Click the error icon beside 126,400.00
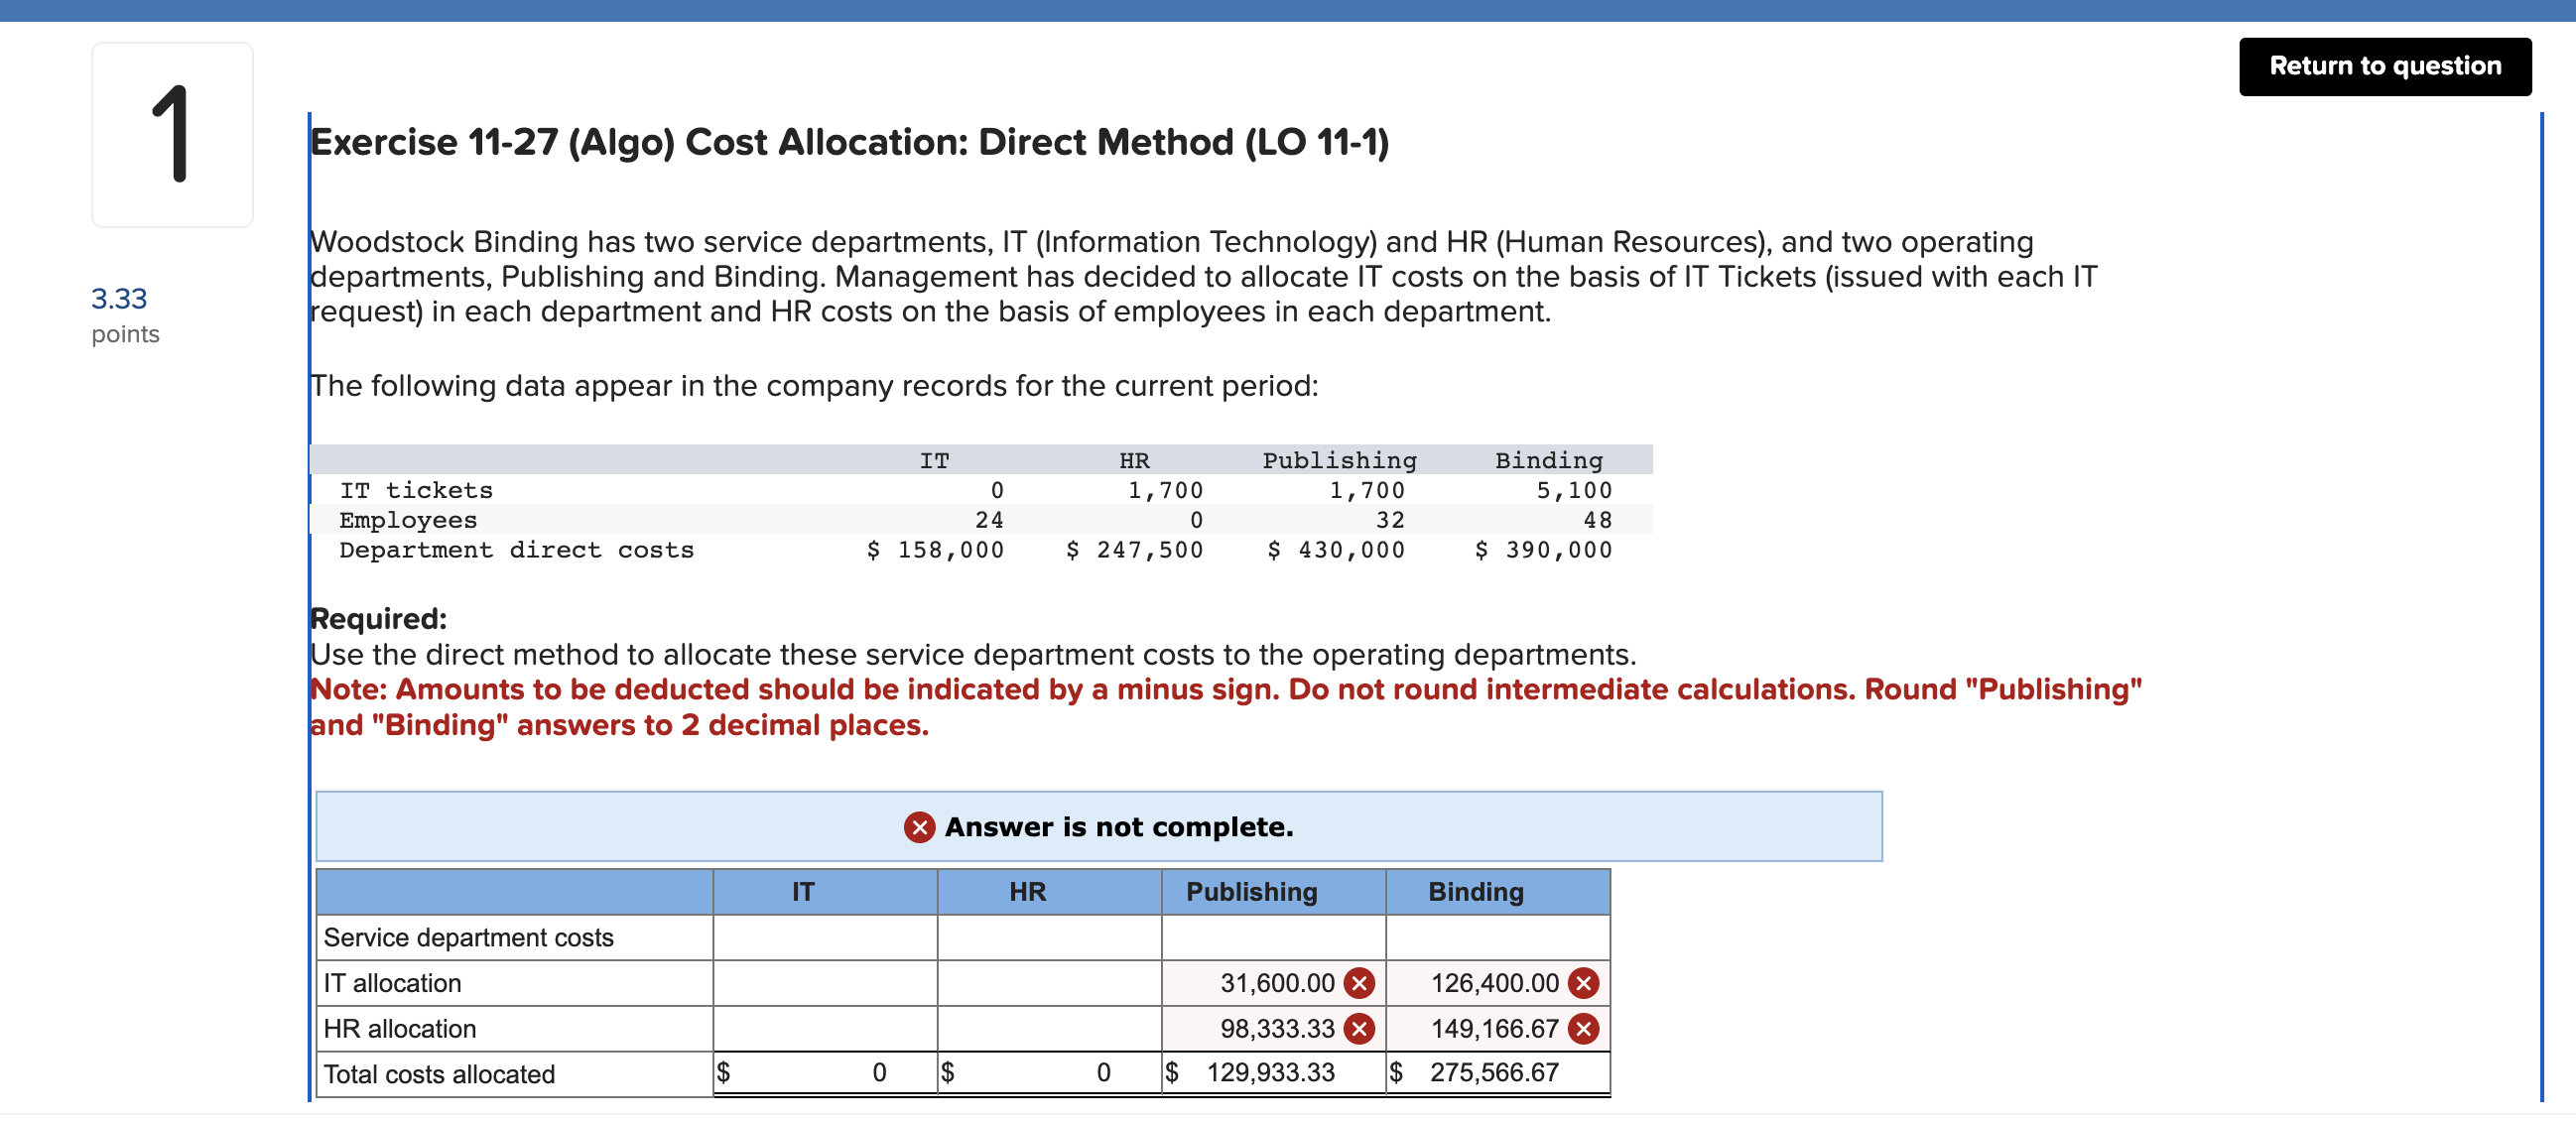 click(x=1583, y=983)
